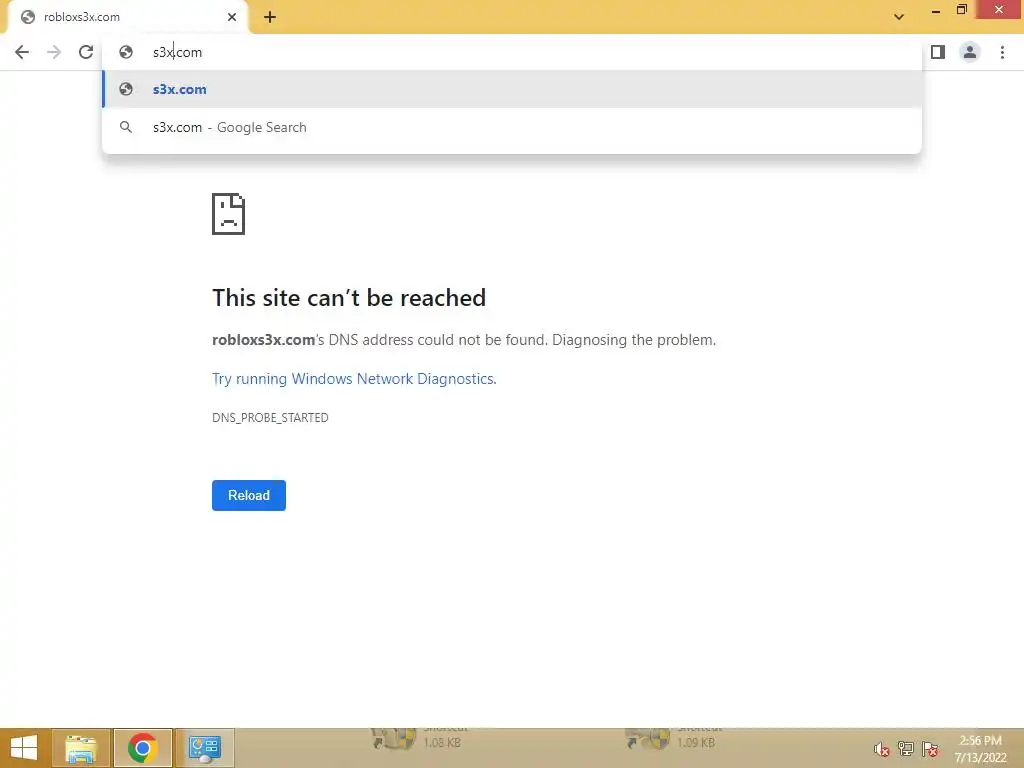This screenshot has width=1024, height=768.
Task: Choose the s3x.com autocomplete suggestion
Action: click(x=511, y=89)
